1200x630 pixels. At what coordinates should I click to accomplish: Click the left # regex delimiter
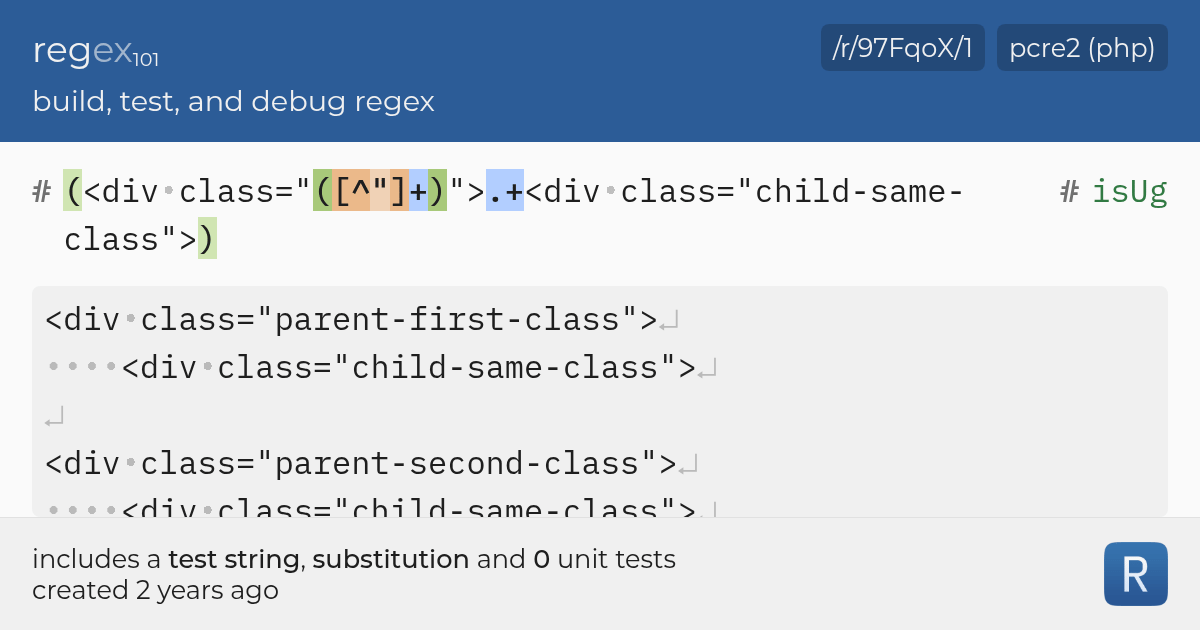coord(40,191)
